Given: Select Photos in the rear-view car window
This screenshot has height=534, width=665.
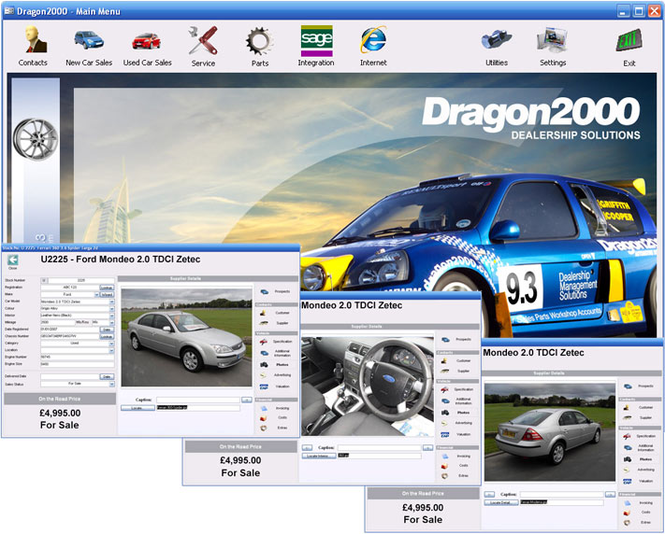Looking at the screenshot, I should pyautogui.click(x=639, y=459).
